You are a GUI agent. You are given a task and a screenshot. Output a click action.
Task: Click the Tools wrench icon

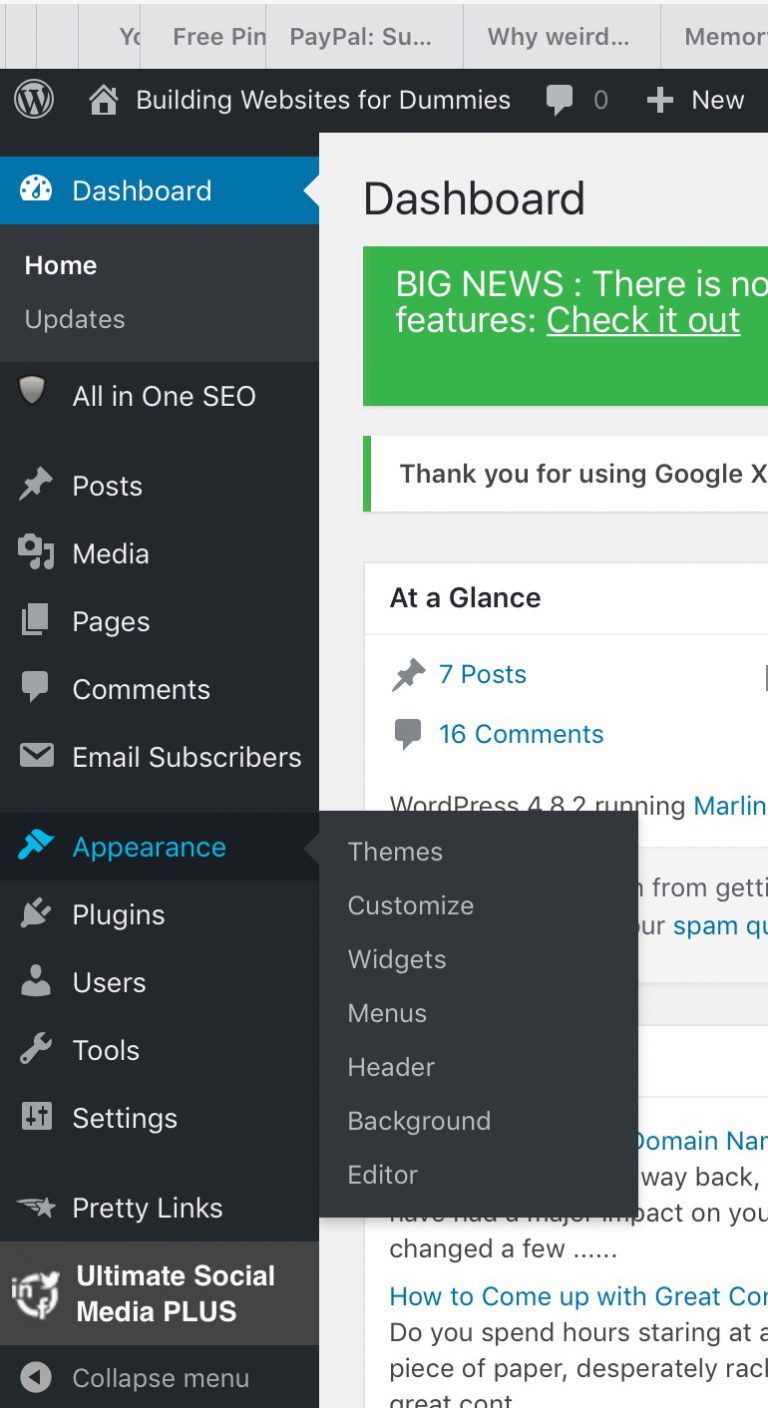click(36, 1050)
